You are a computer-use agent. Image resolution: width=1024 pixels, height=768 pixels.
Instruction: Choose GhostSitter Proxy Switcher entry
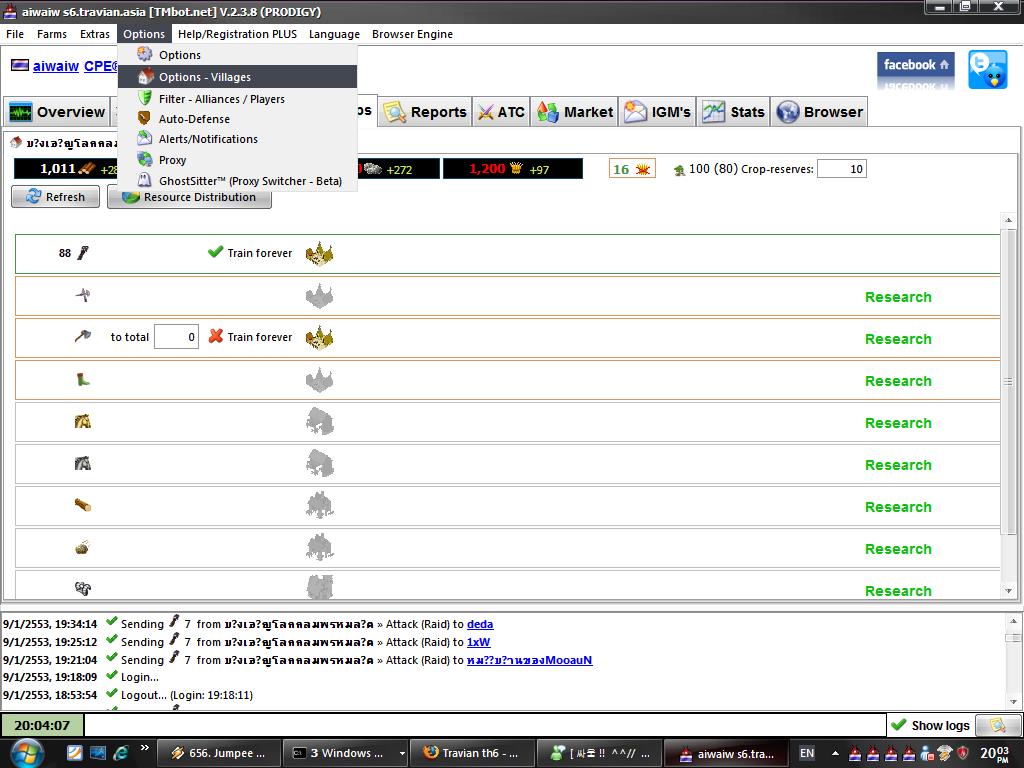pos(238,181)
